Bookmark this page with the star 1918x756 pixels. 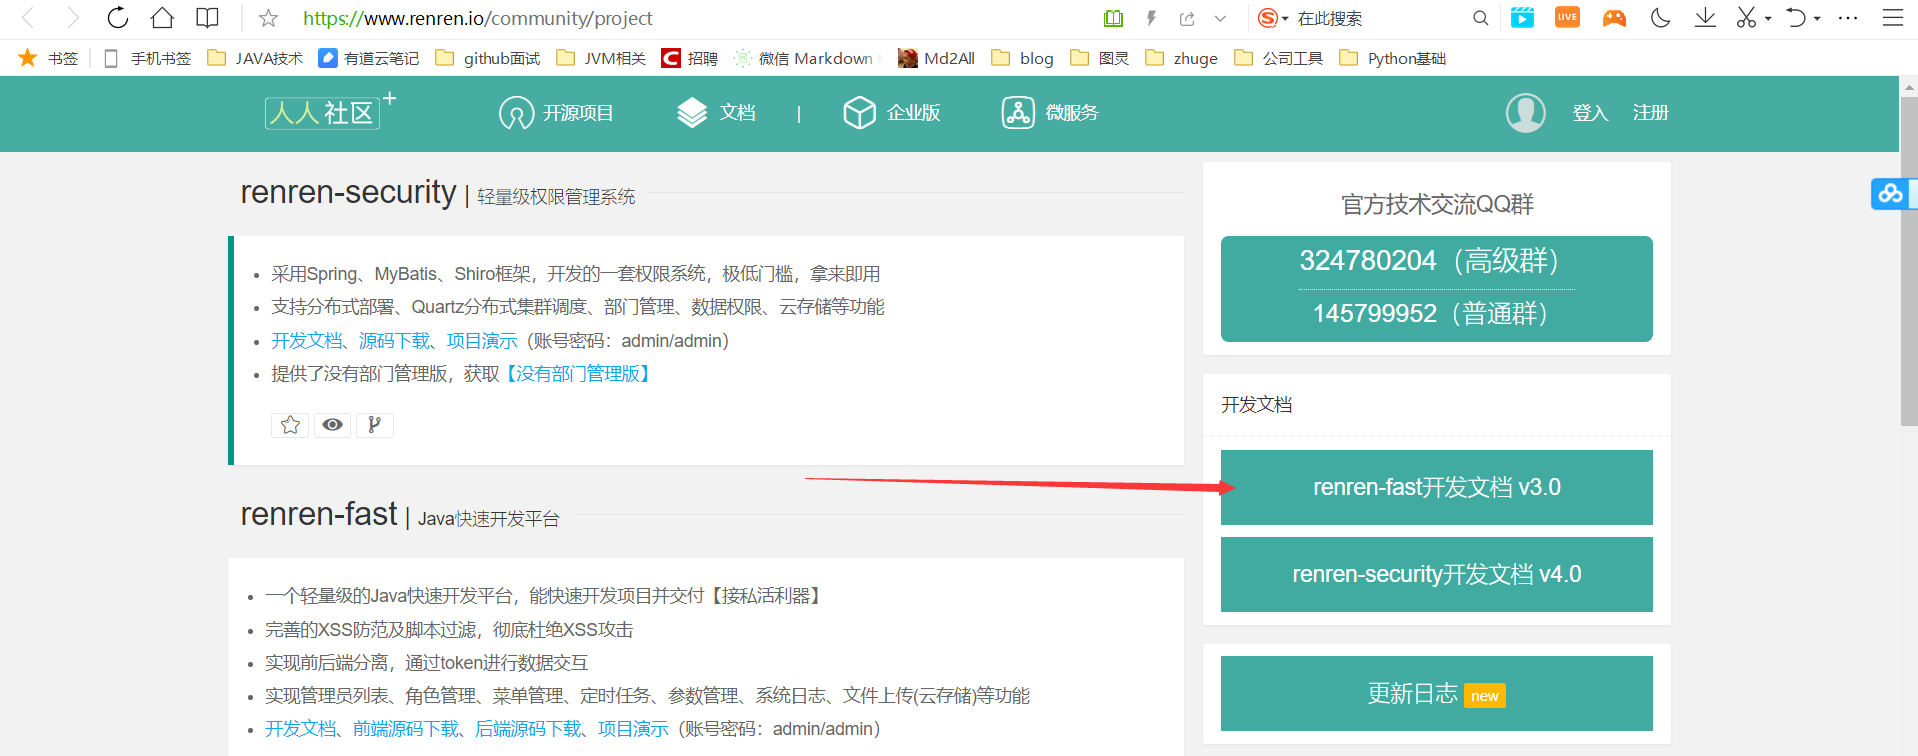coord(268,18)
